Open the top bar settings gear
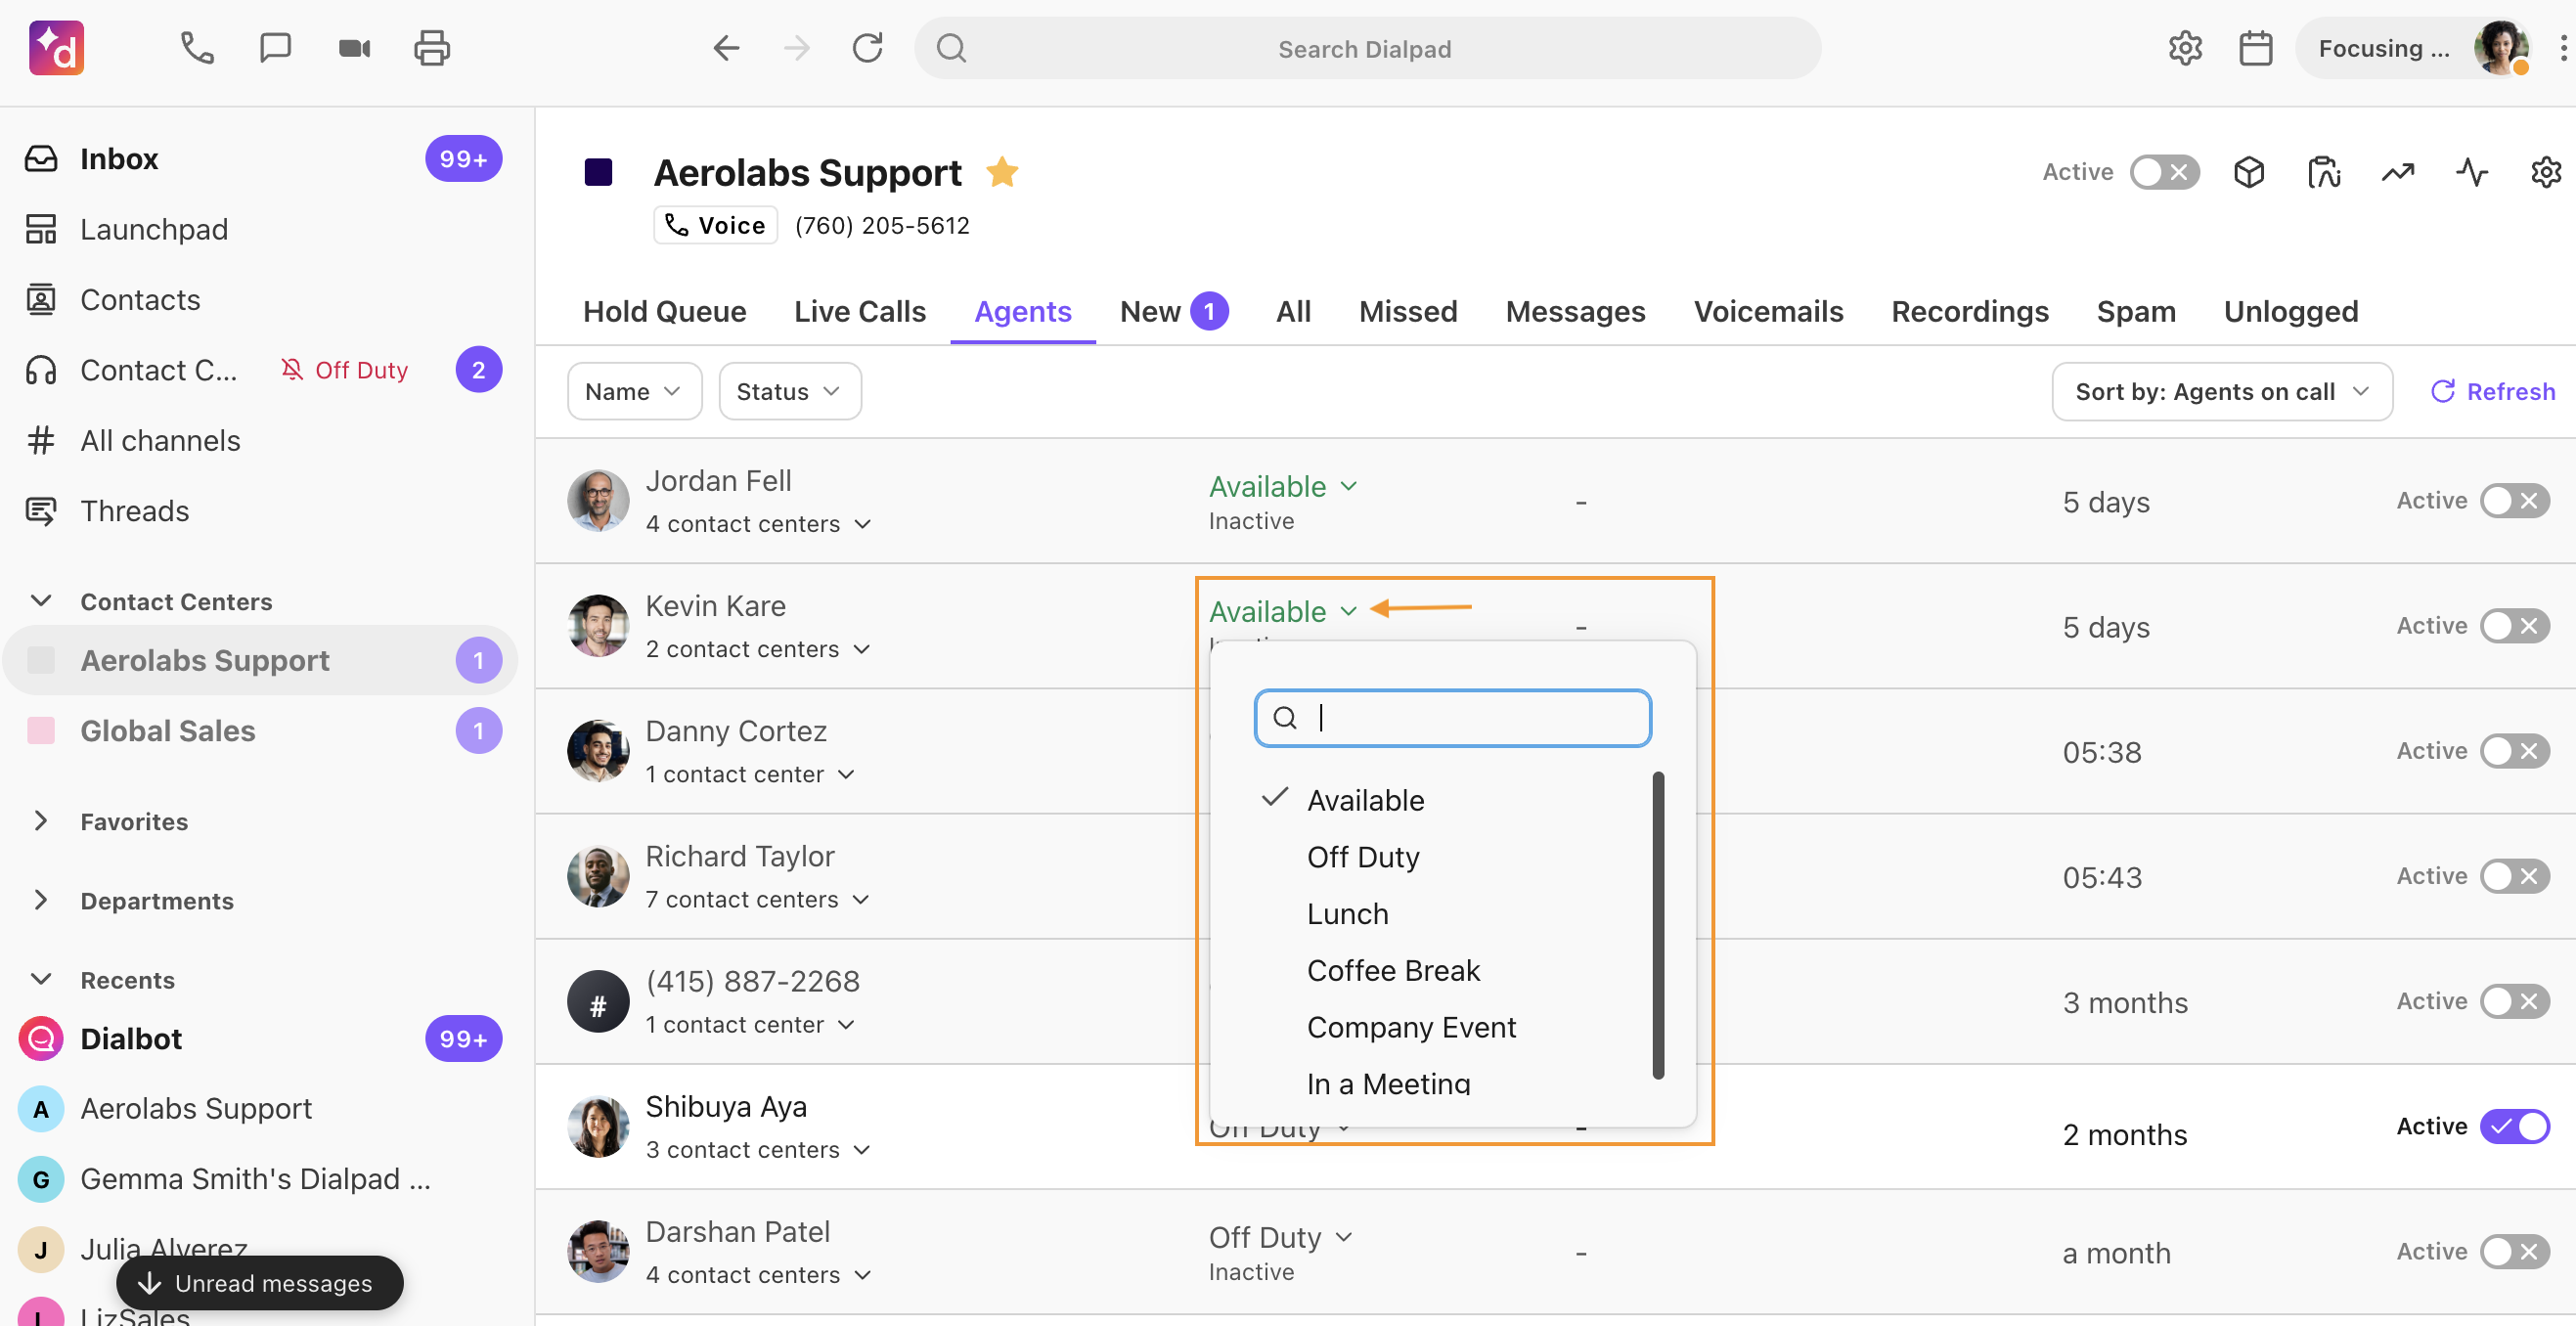Viewport: 2576px width, 1326px height. tap(2185, 48)
